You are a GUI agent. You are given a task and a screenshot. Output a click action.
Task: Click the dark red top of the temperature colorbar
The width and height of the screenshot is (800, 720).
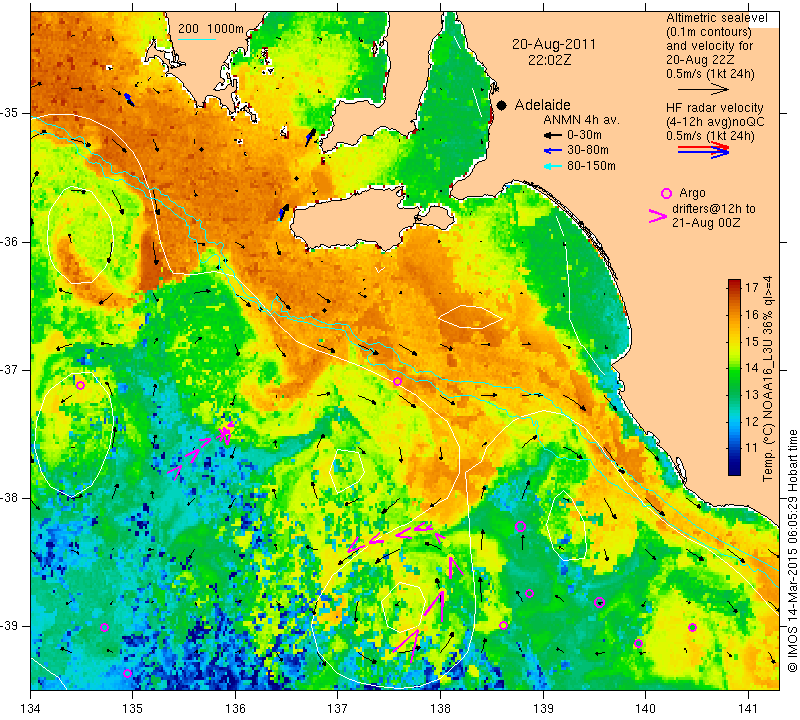(x=734, y=282)
